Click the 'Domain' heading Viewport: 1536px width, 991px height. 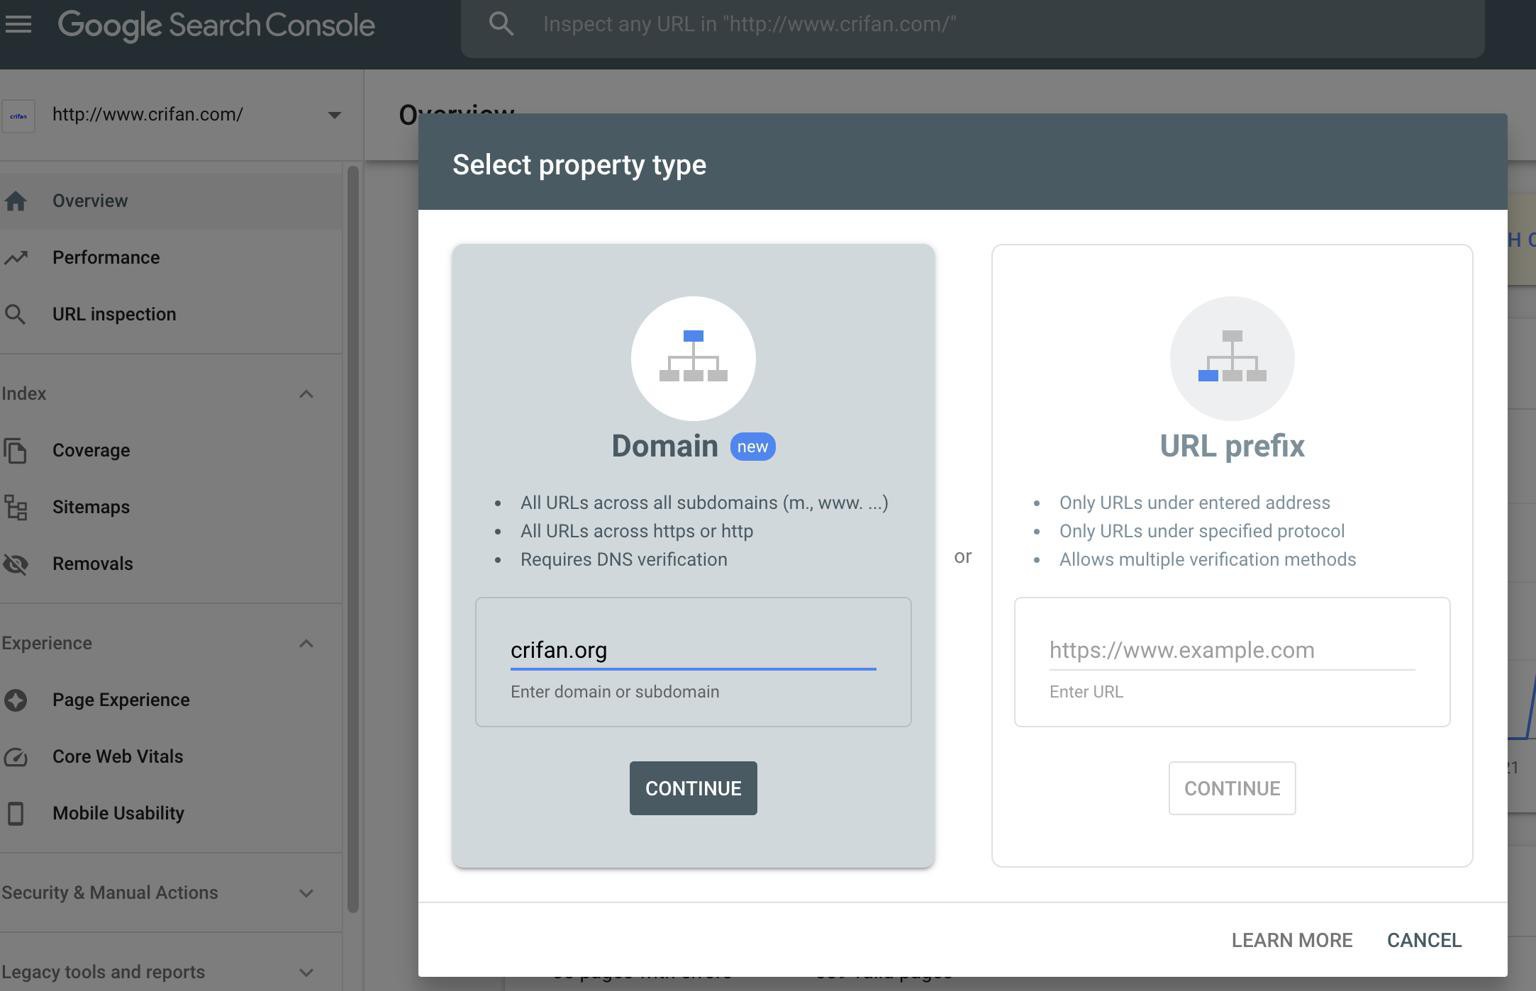[x=665, y=446]
